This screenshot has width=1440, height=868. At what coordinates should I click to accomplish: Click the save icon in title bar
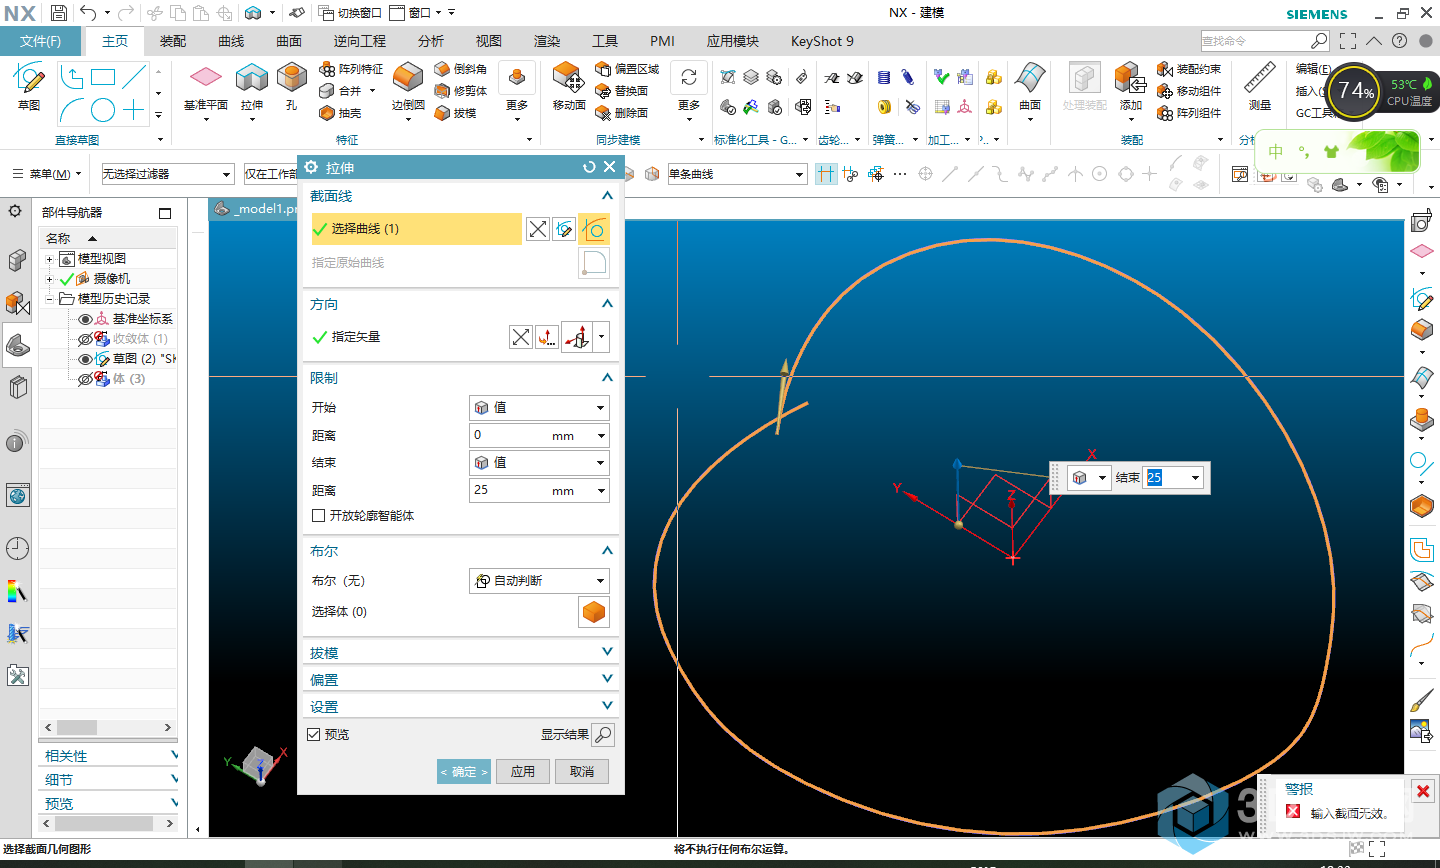pos(59,13)
